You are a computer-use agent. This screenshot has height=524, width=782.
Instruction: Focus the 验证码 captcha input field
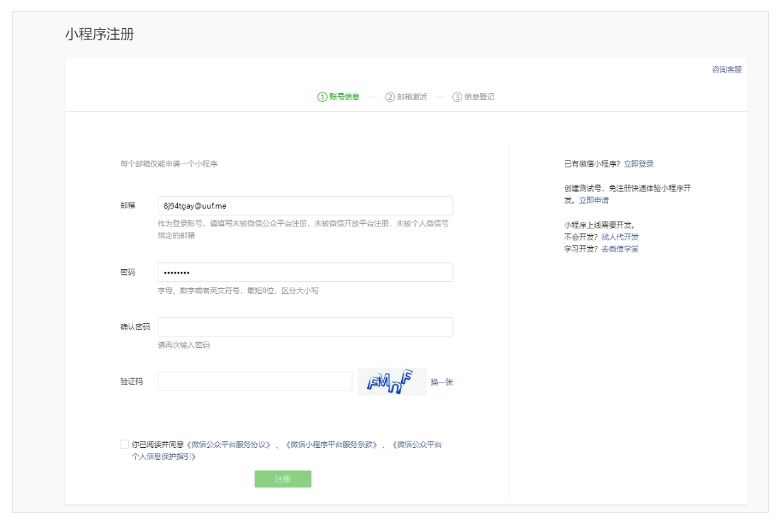pyautogui.click(x=255, y=381)
